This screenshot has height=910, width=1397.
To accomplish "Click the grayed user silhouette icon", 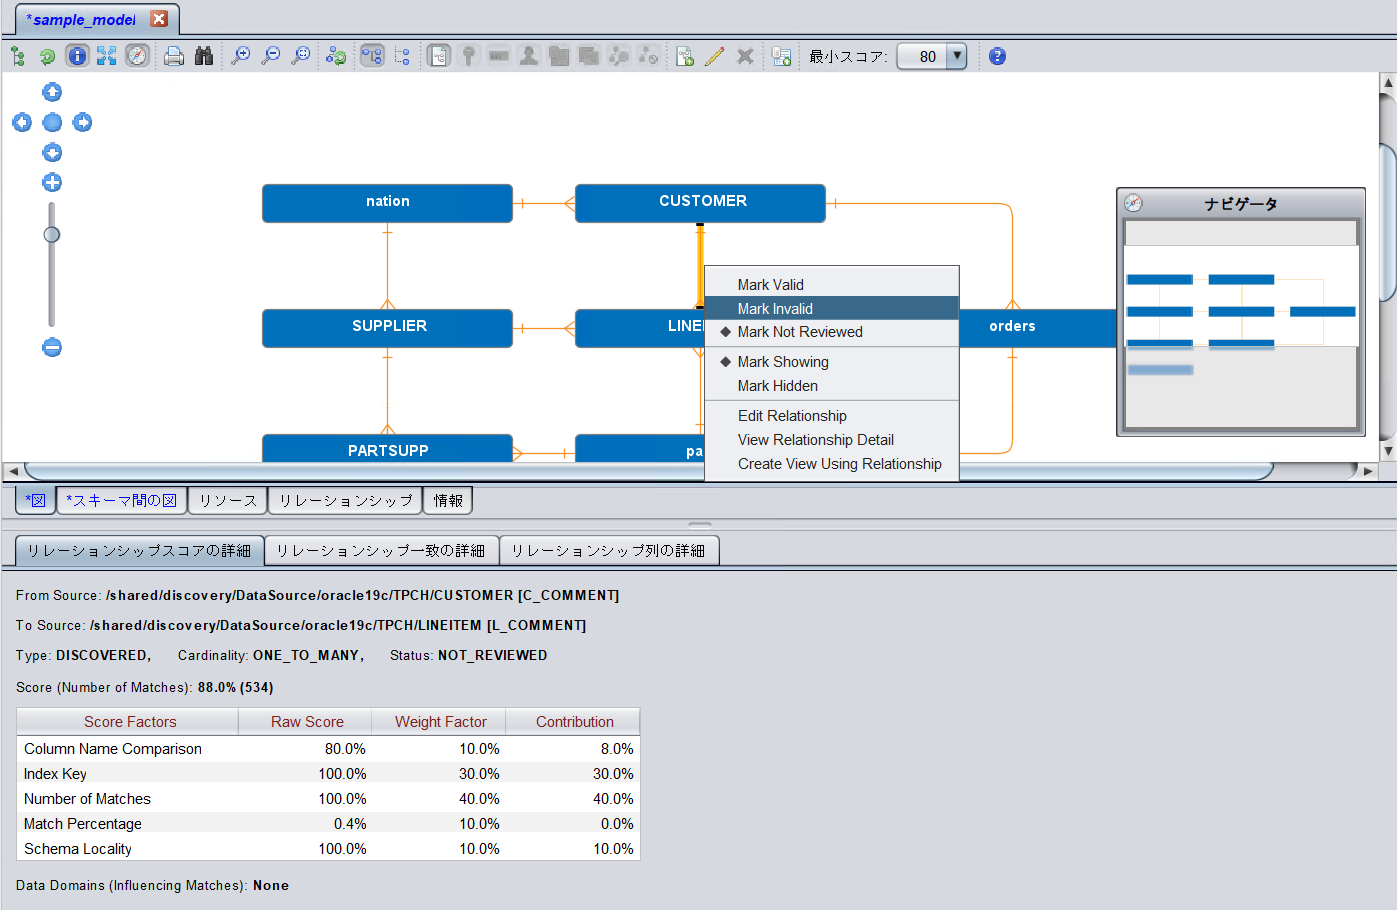I will (529, 56).
